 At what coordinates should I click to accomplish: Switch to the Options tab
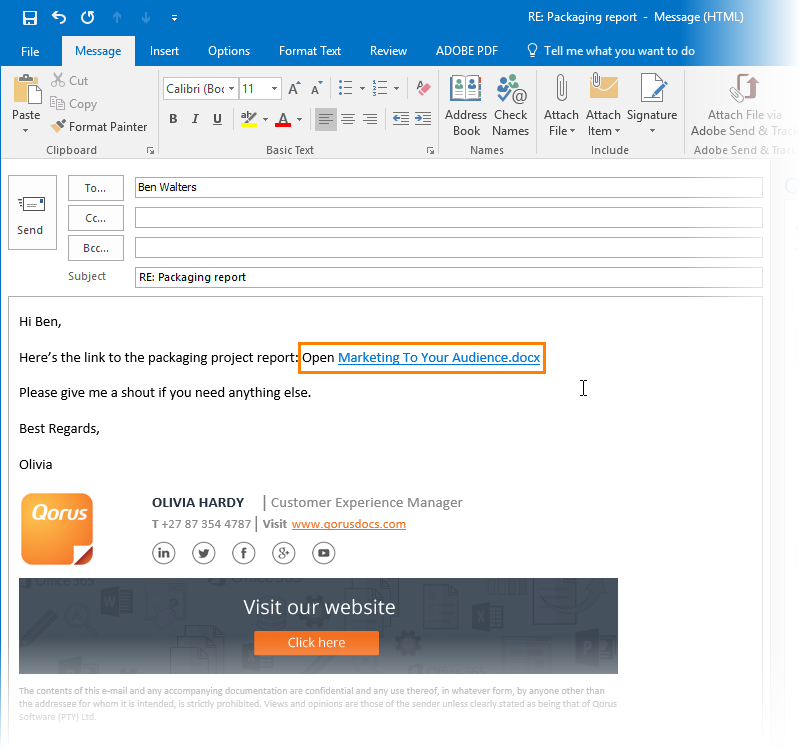(229, 51)
